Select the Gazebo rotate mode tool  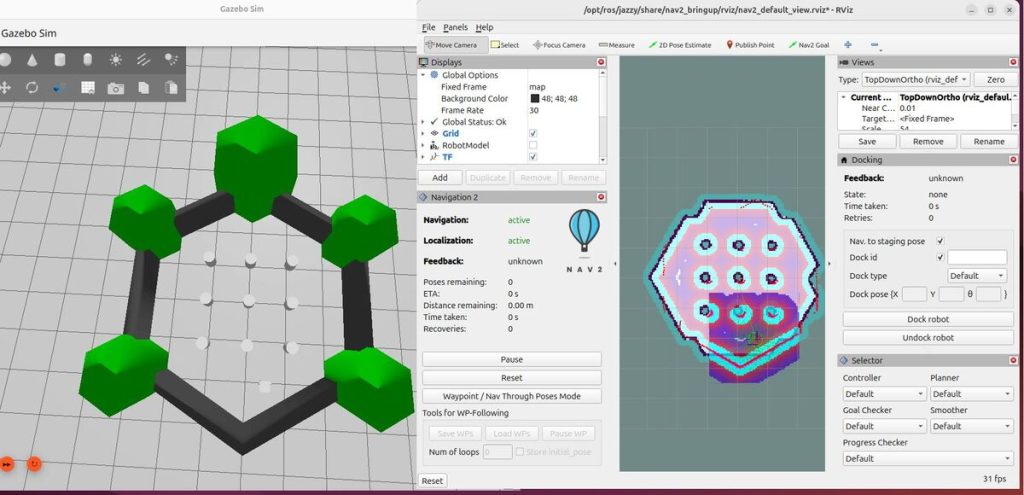[x=32, y=88]
